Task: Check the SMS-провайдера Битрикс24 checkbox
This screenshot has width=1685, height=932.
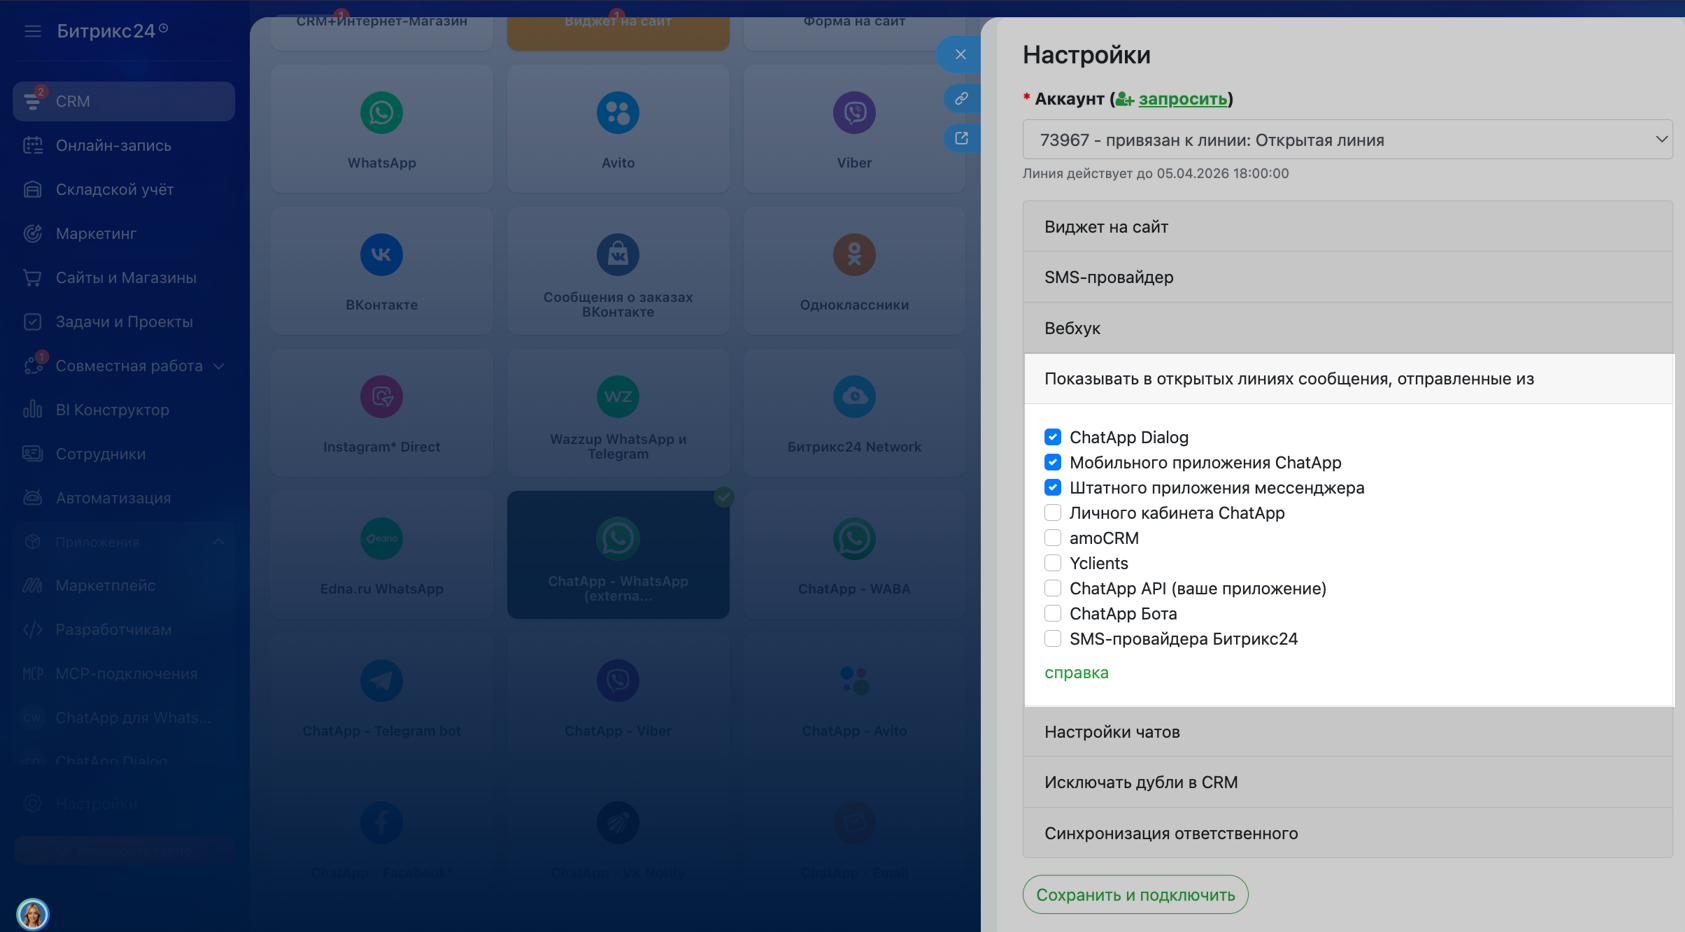Action: (1053, 639)
